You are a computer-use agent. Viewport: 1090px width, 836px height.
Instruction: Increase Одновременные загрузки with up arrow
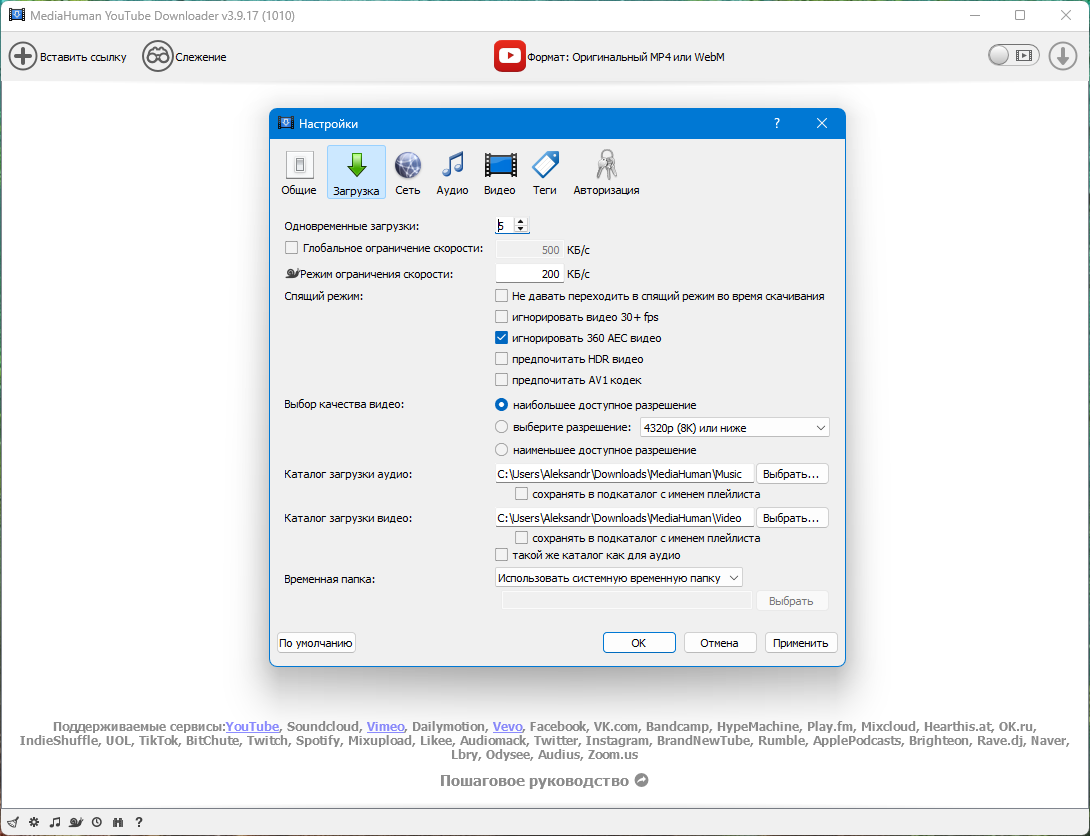point(521,222)
